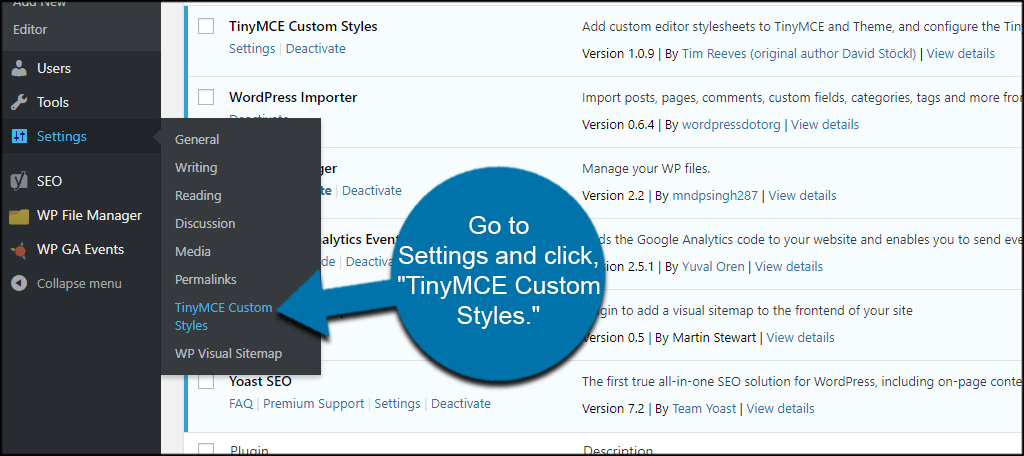View details for Yoast SEO version 7.2
This screenshot has height=456, width=1024.
tap(780, 408)
